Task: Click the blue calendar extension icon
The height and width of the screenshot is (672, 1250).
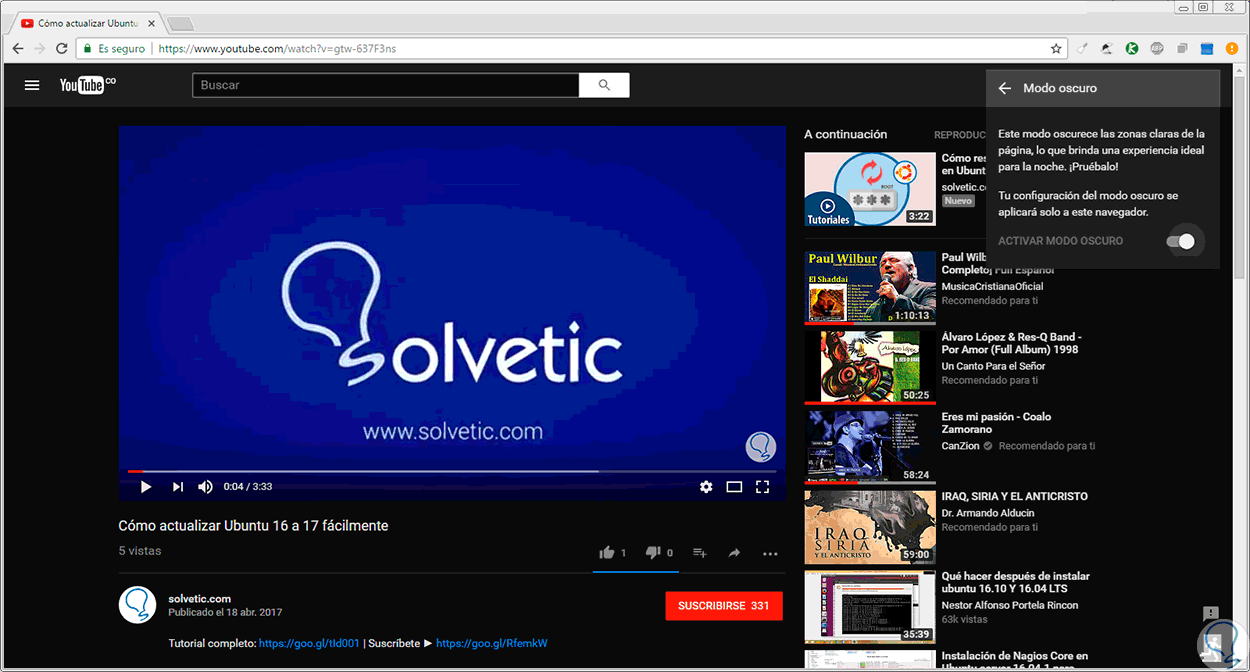Action: 1206,48
